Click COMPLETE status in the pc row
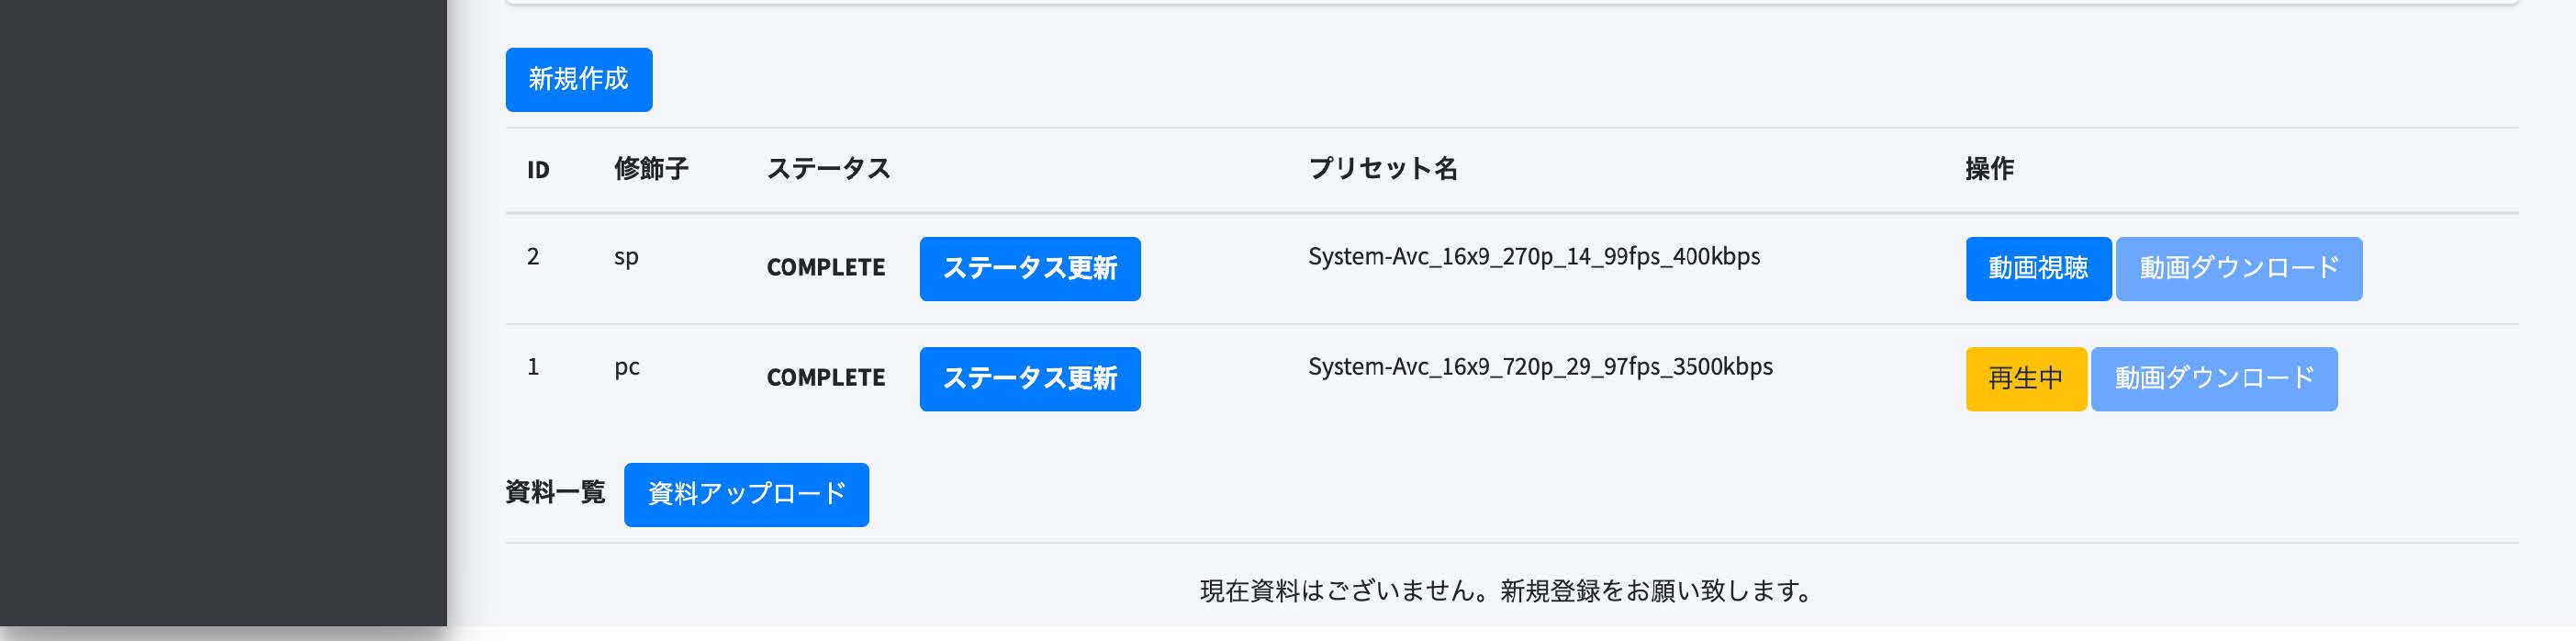Viewport: 2576px width, 641px height. (x=825, y=378)
